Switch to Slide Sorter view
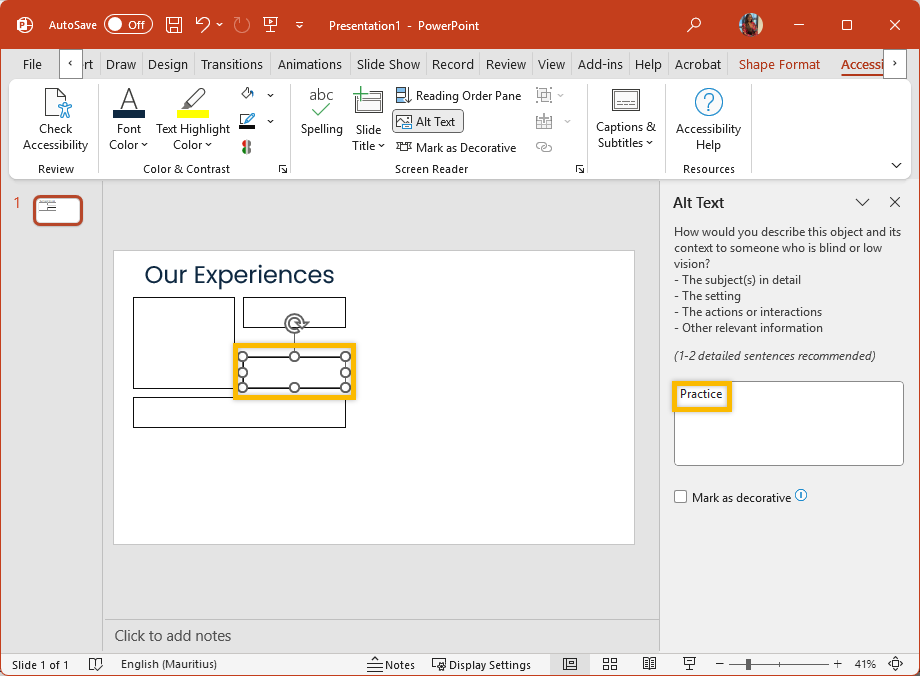This screenshot has height=676, width=920. coord(610,664)
